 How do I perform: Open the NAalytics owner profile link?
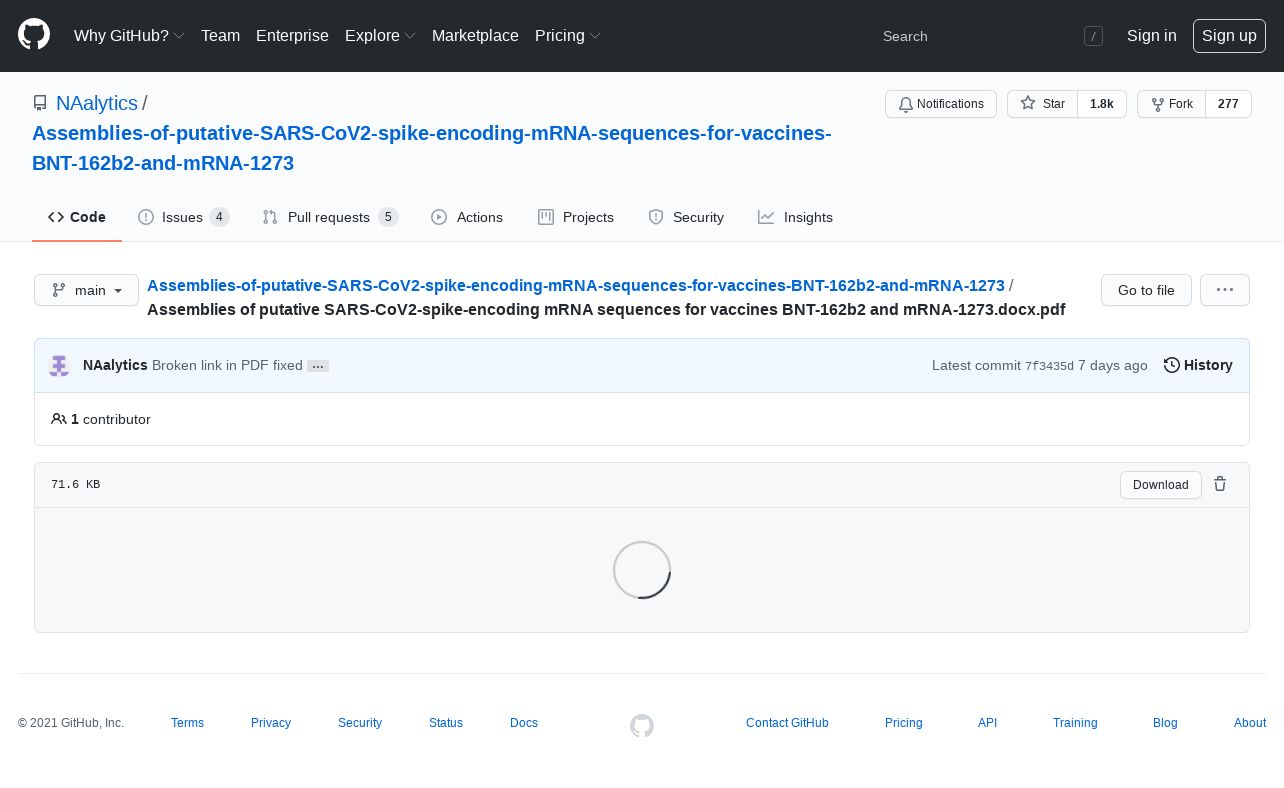[x=97, y=103]
